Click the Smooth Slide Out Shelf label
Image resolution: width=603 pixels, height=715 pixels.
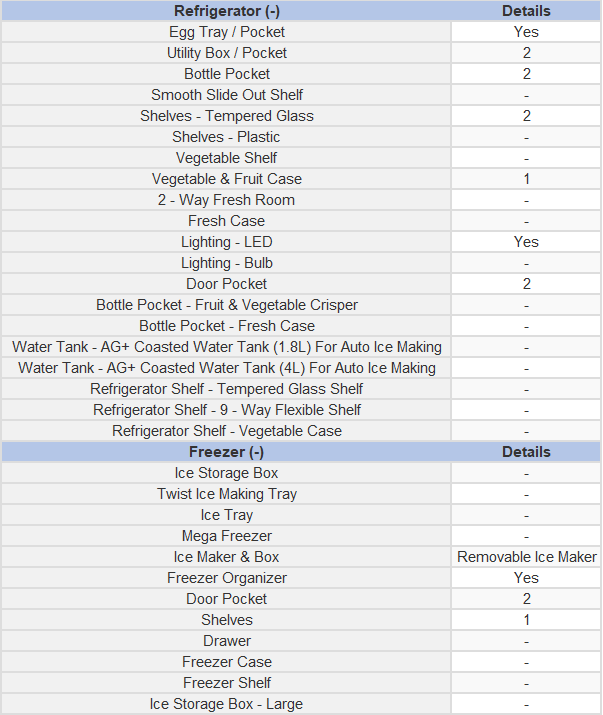(227, 95)
